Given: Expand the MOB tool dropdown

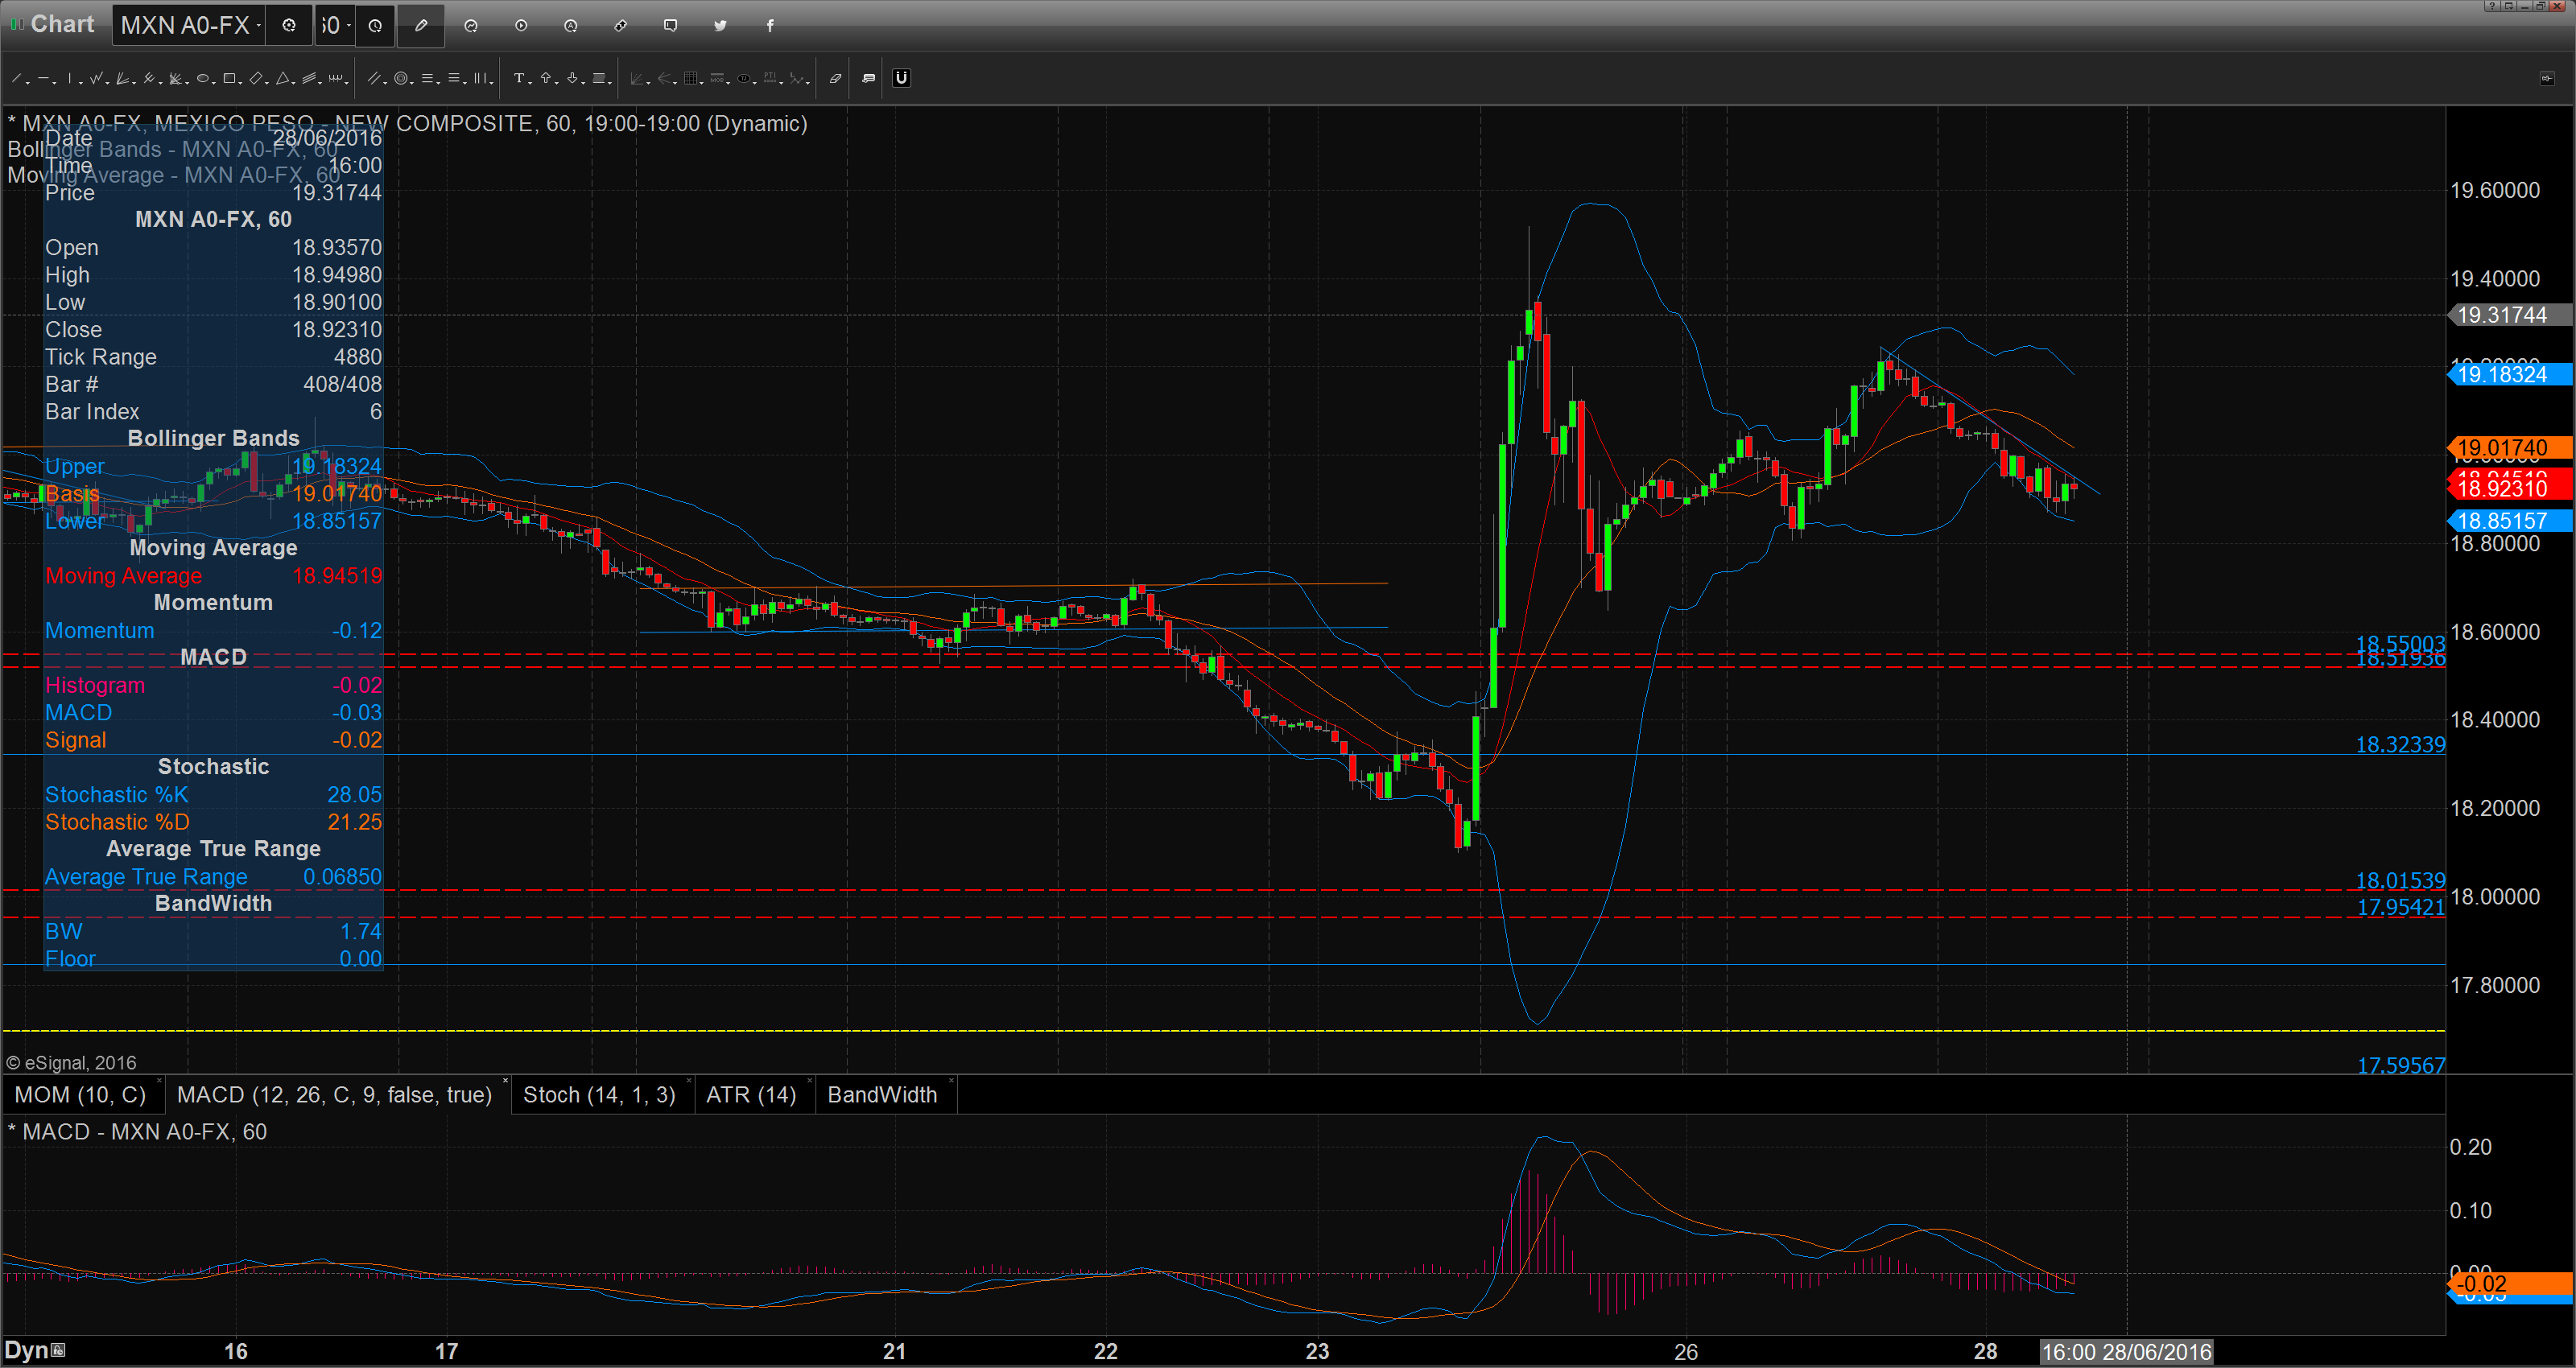Looking at the screenshot, I should 729,82.
